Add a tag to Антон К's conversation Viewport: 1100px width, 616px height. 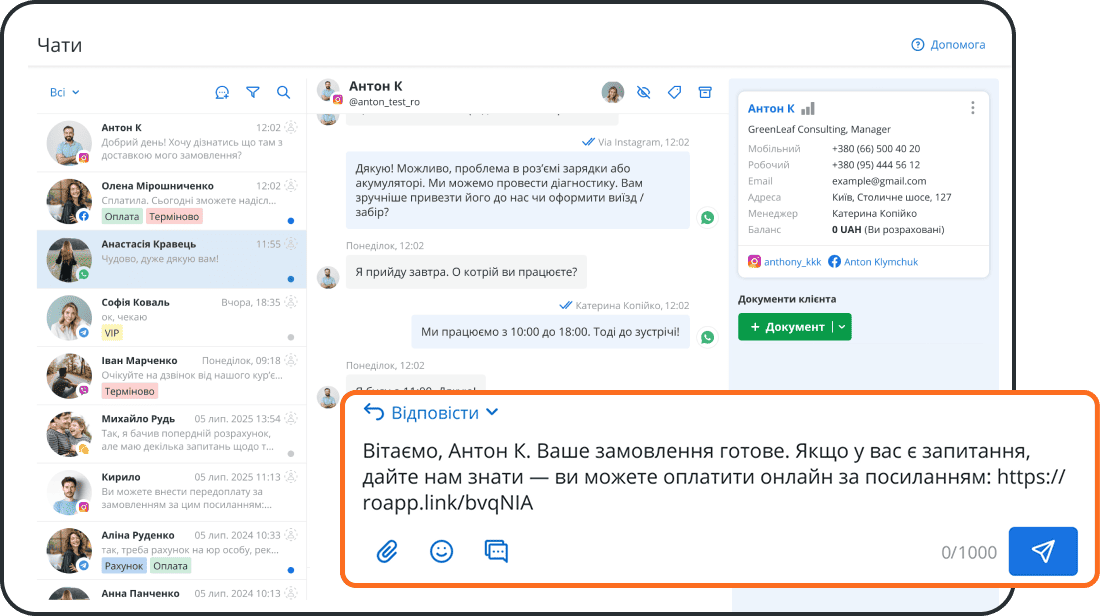click(674, 91)
